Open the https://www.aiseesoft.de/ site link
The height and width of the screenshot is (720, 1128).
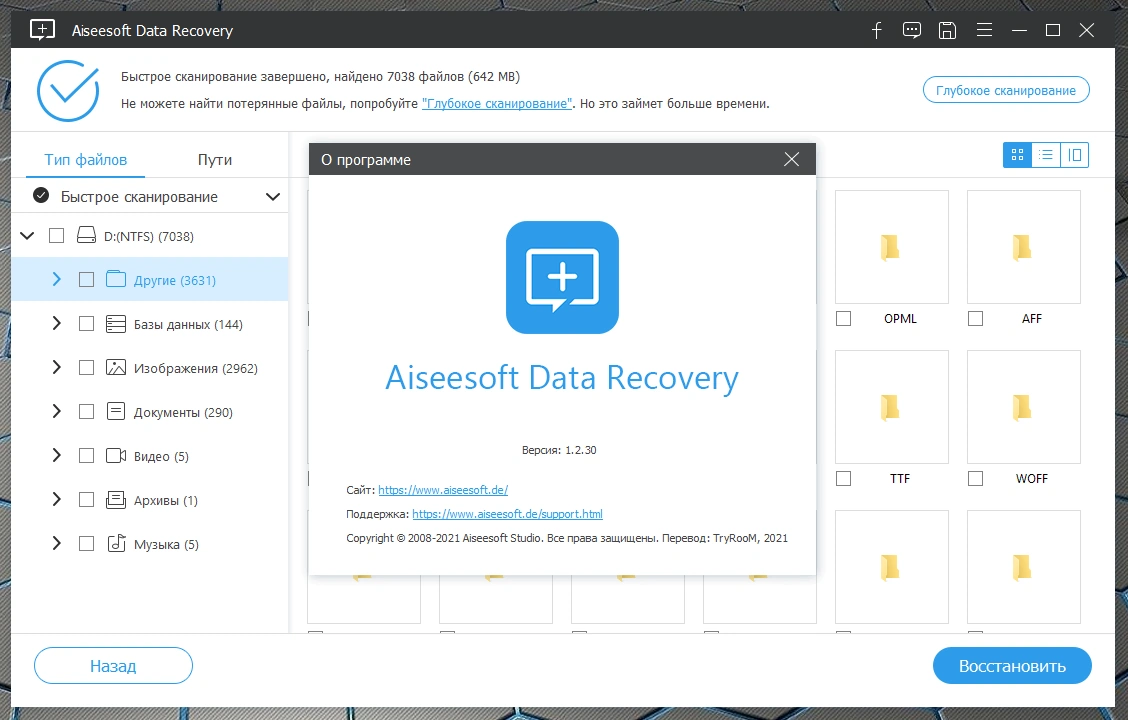(443, 490)
